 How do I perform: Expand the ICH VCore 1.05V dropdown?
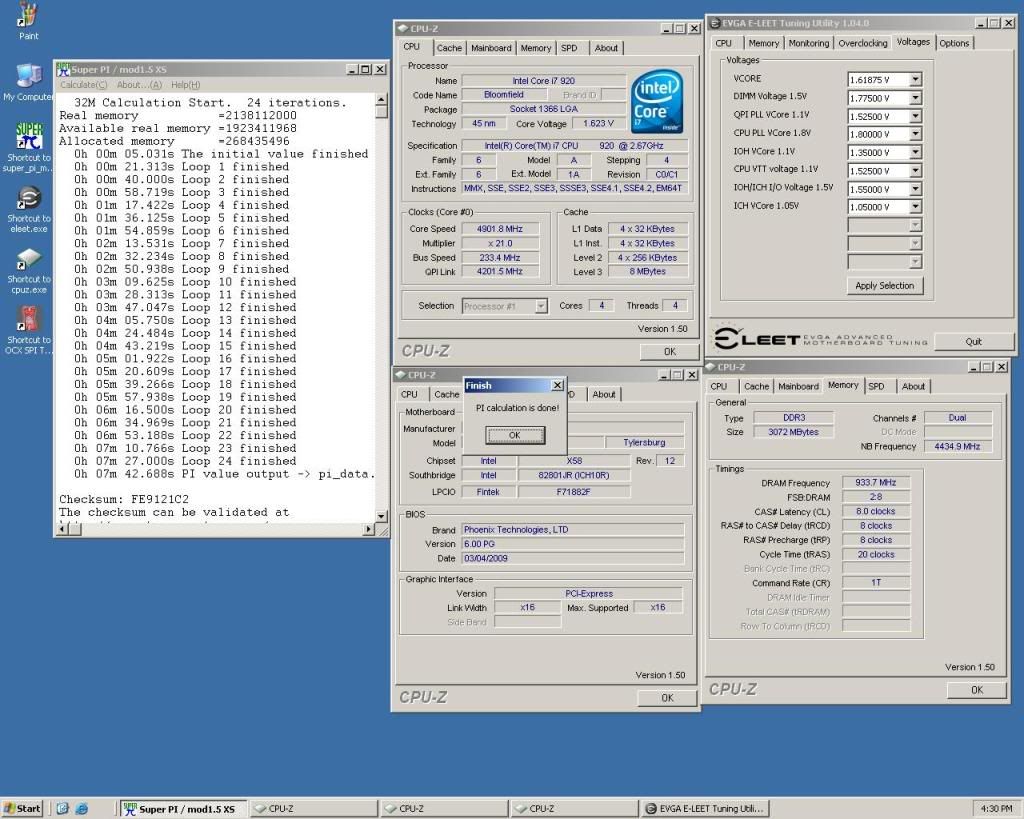pyautogui.click(x=915, y=206)
